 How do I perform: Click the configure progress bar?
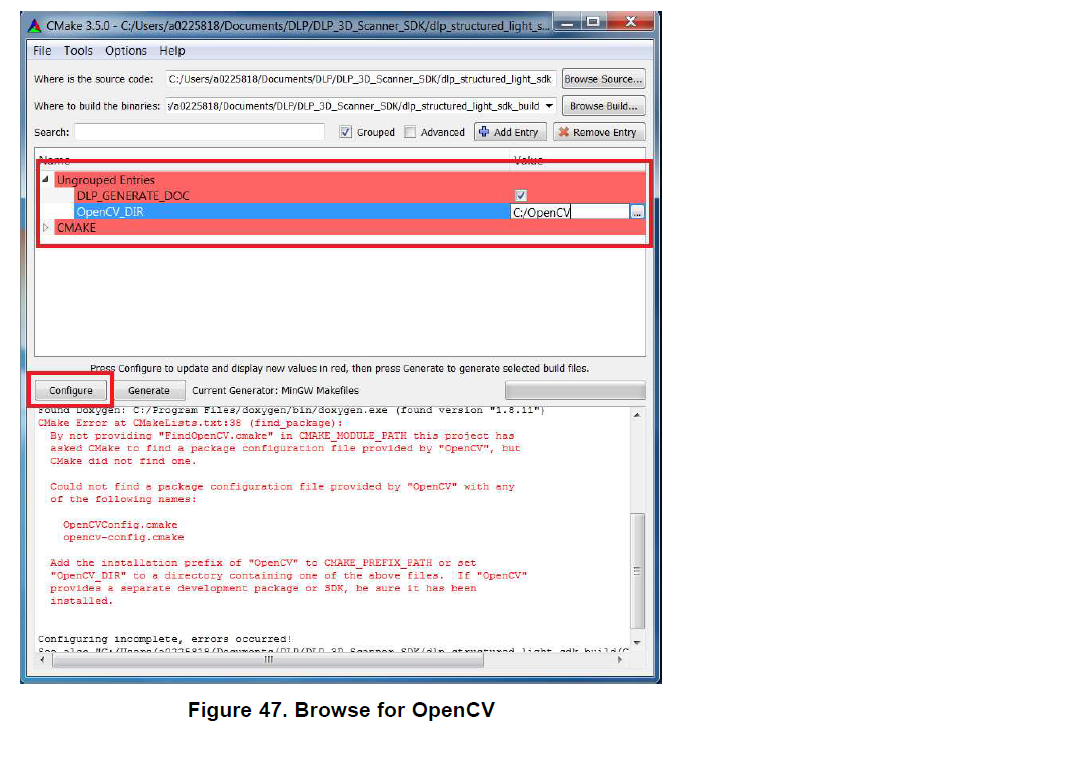pos(575,390)
